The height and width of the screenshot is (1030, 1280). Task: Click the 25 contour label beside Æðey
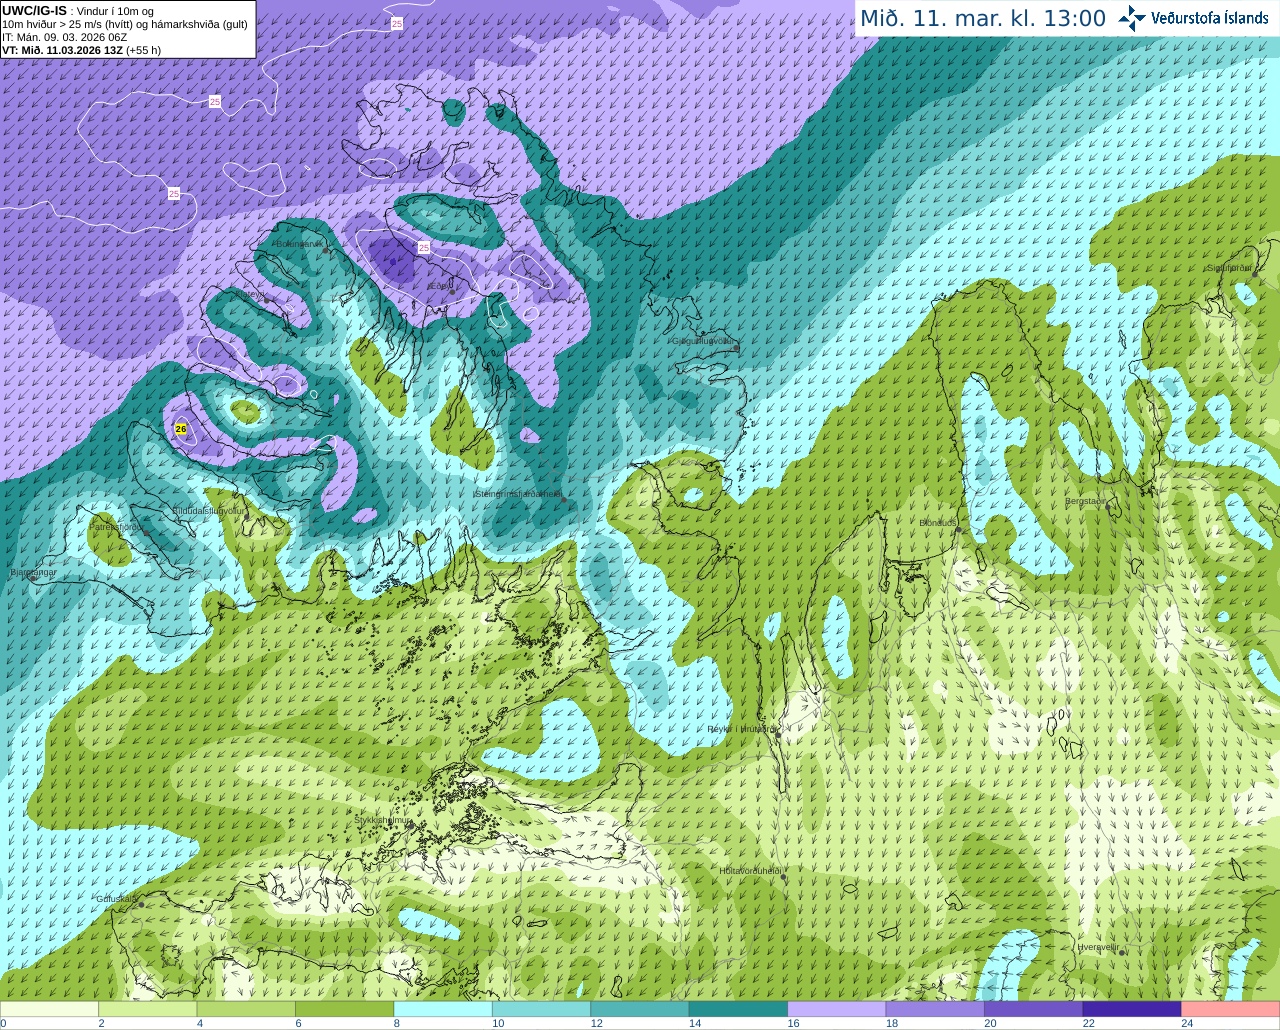(424, 247)
